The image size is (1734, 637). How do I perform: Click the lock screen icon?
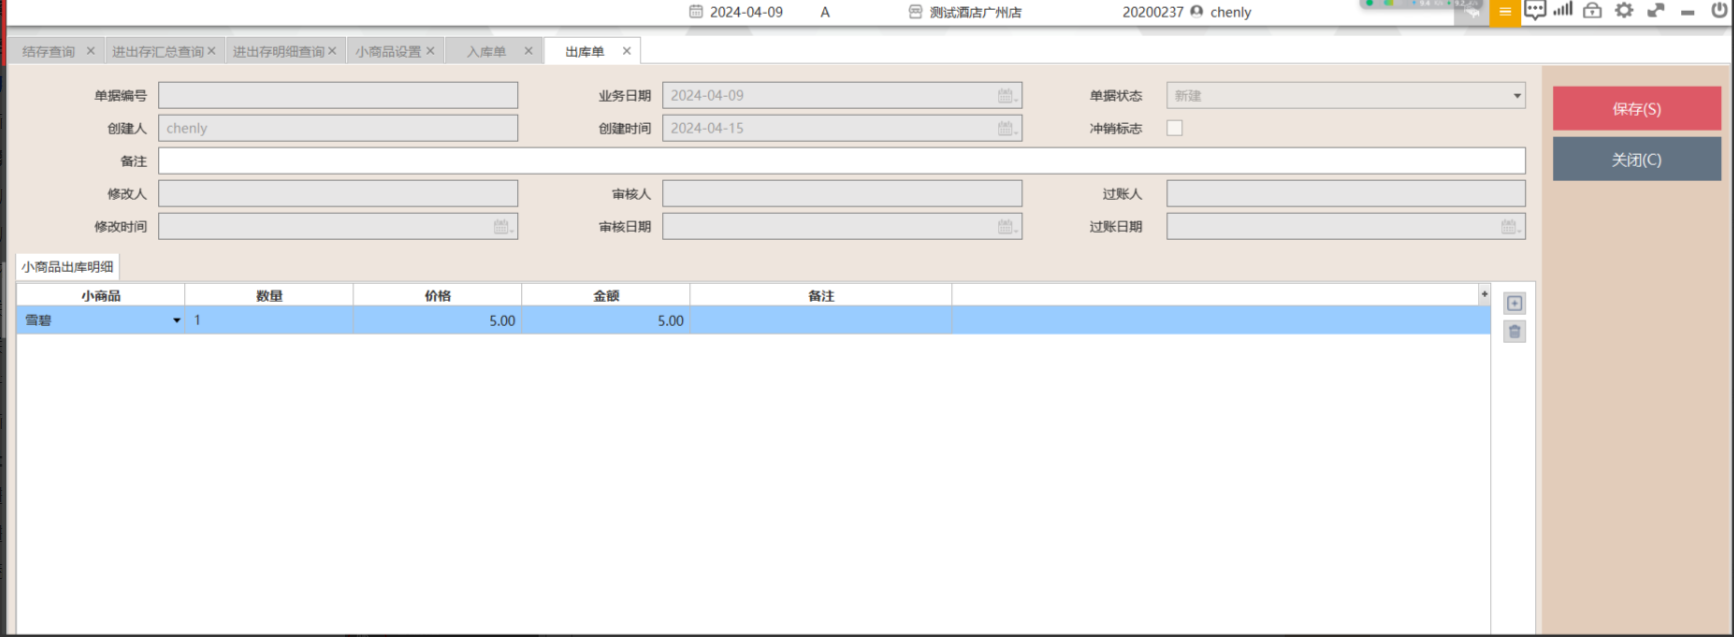coord(1592,11)
